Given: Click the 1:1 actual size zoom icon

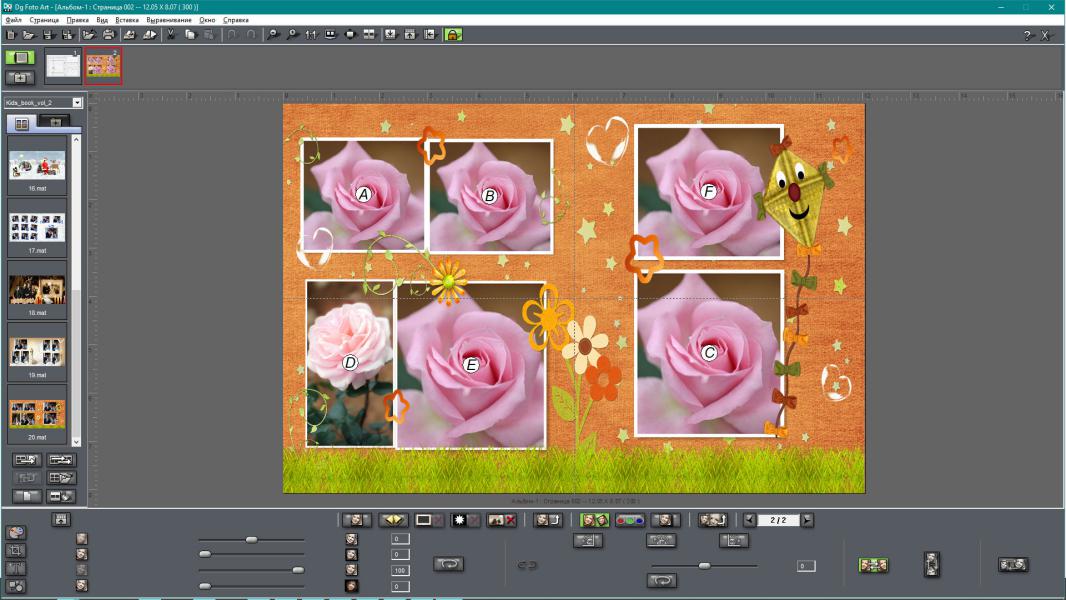Looking at the screenshot, I should point(310,34).
